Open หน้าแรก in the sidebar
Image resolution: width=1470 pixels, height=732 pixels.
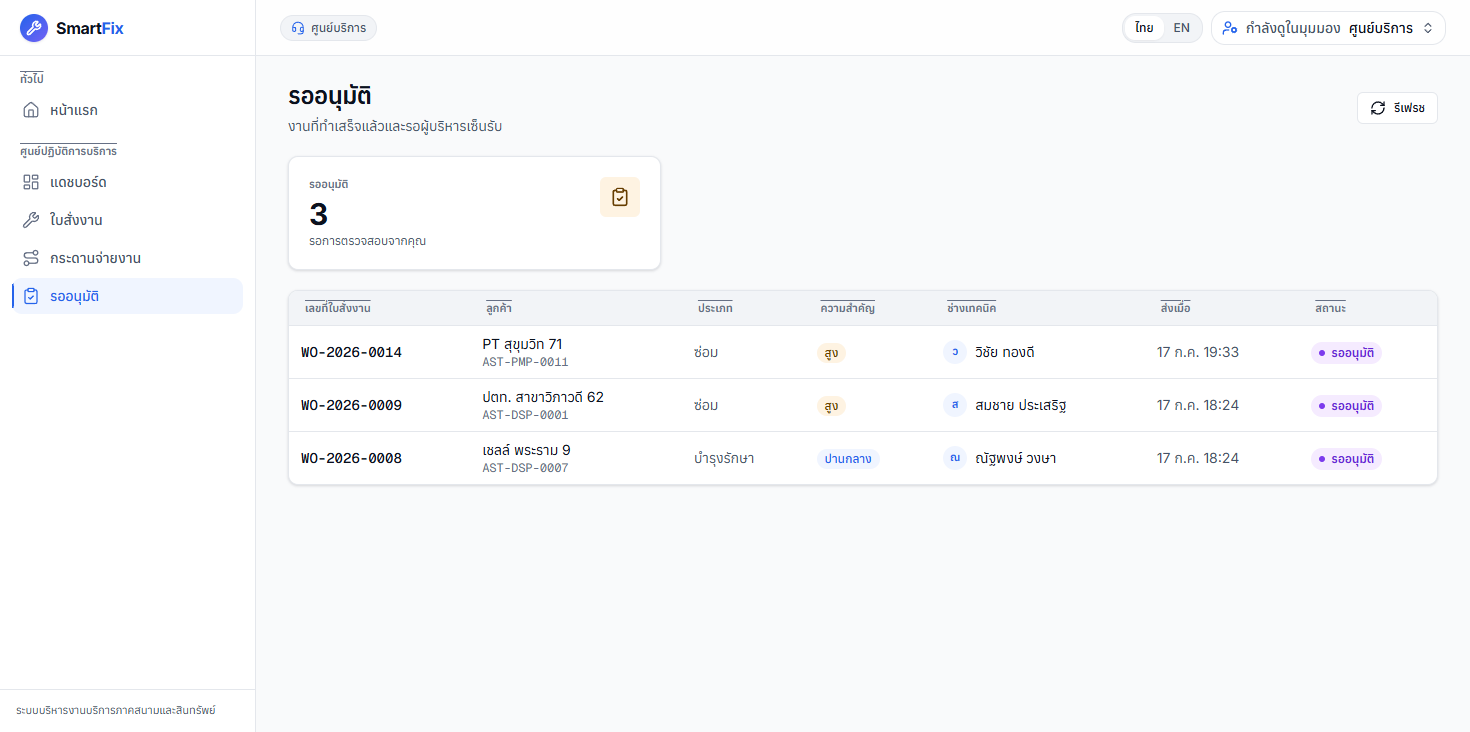[x=127, y=110]
